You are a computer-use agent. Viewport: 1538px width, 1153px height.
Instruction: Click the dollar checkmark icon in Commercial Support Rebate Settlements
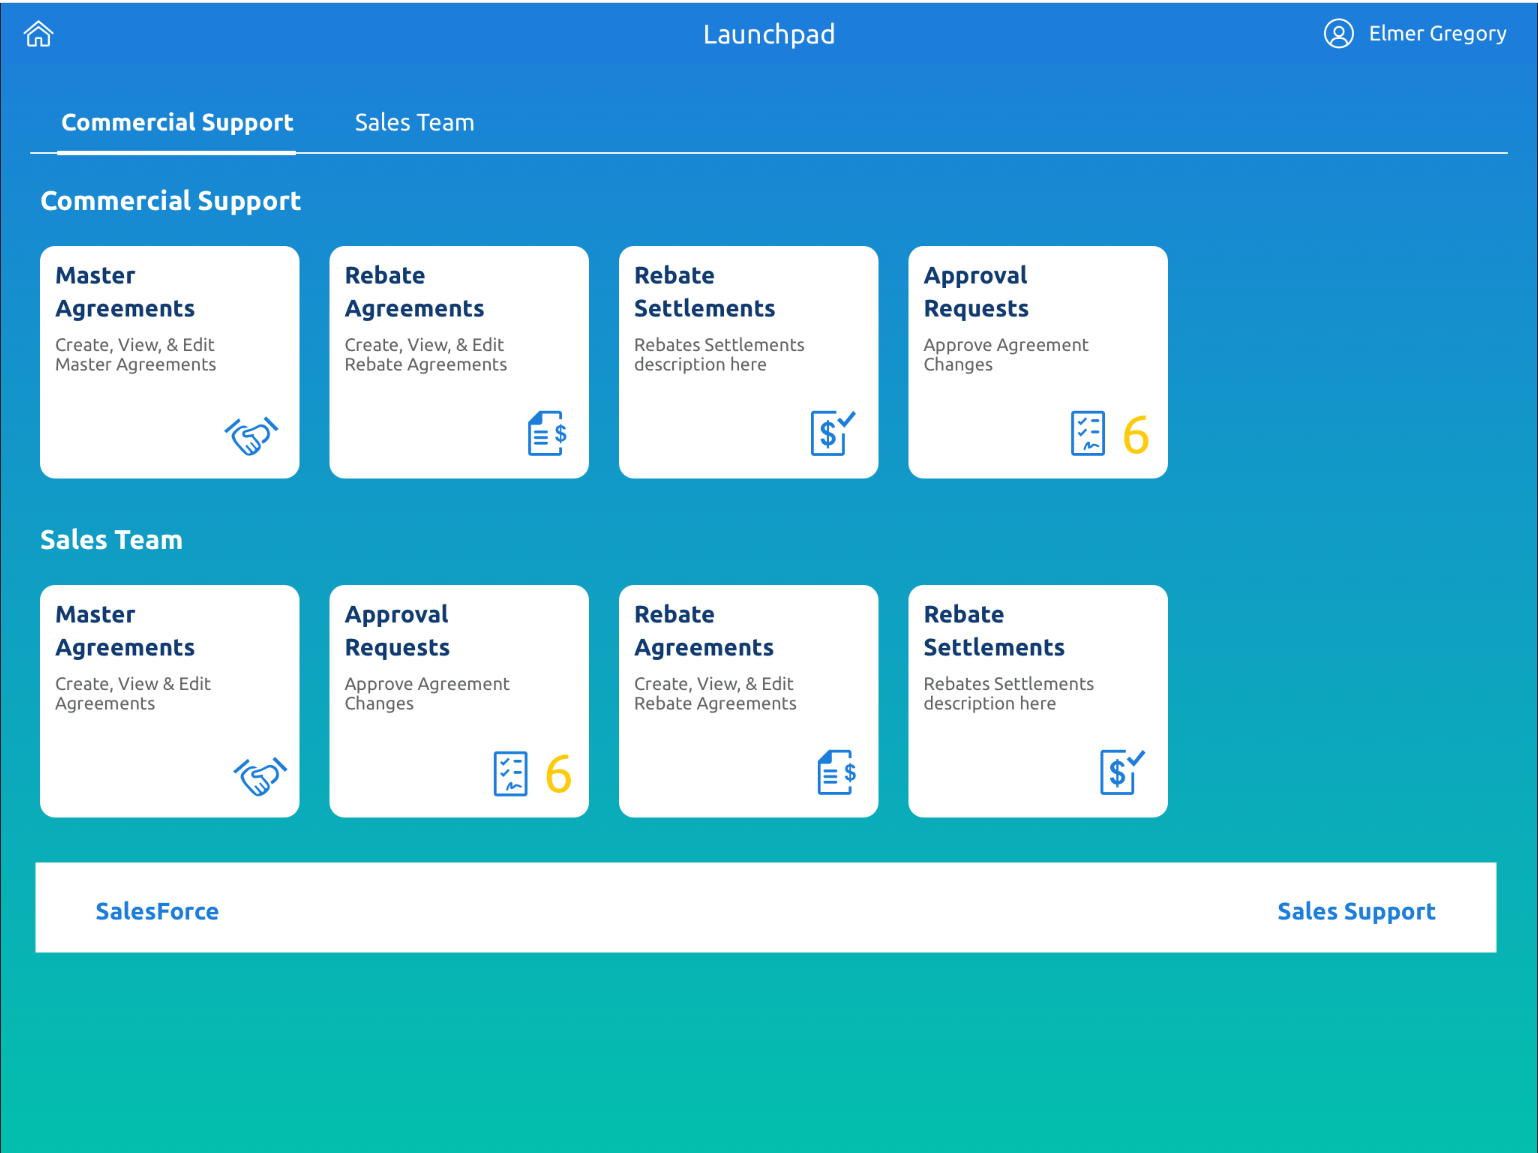[833, 433]
